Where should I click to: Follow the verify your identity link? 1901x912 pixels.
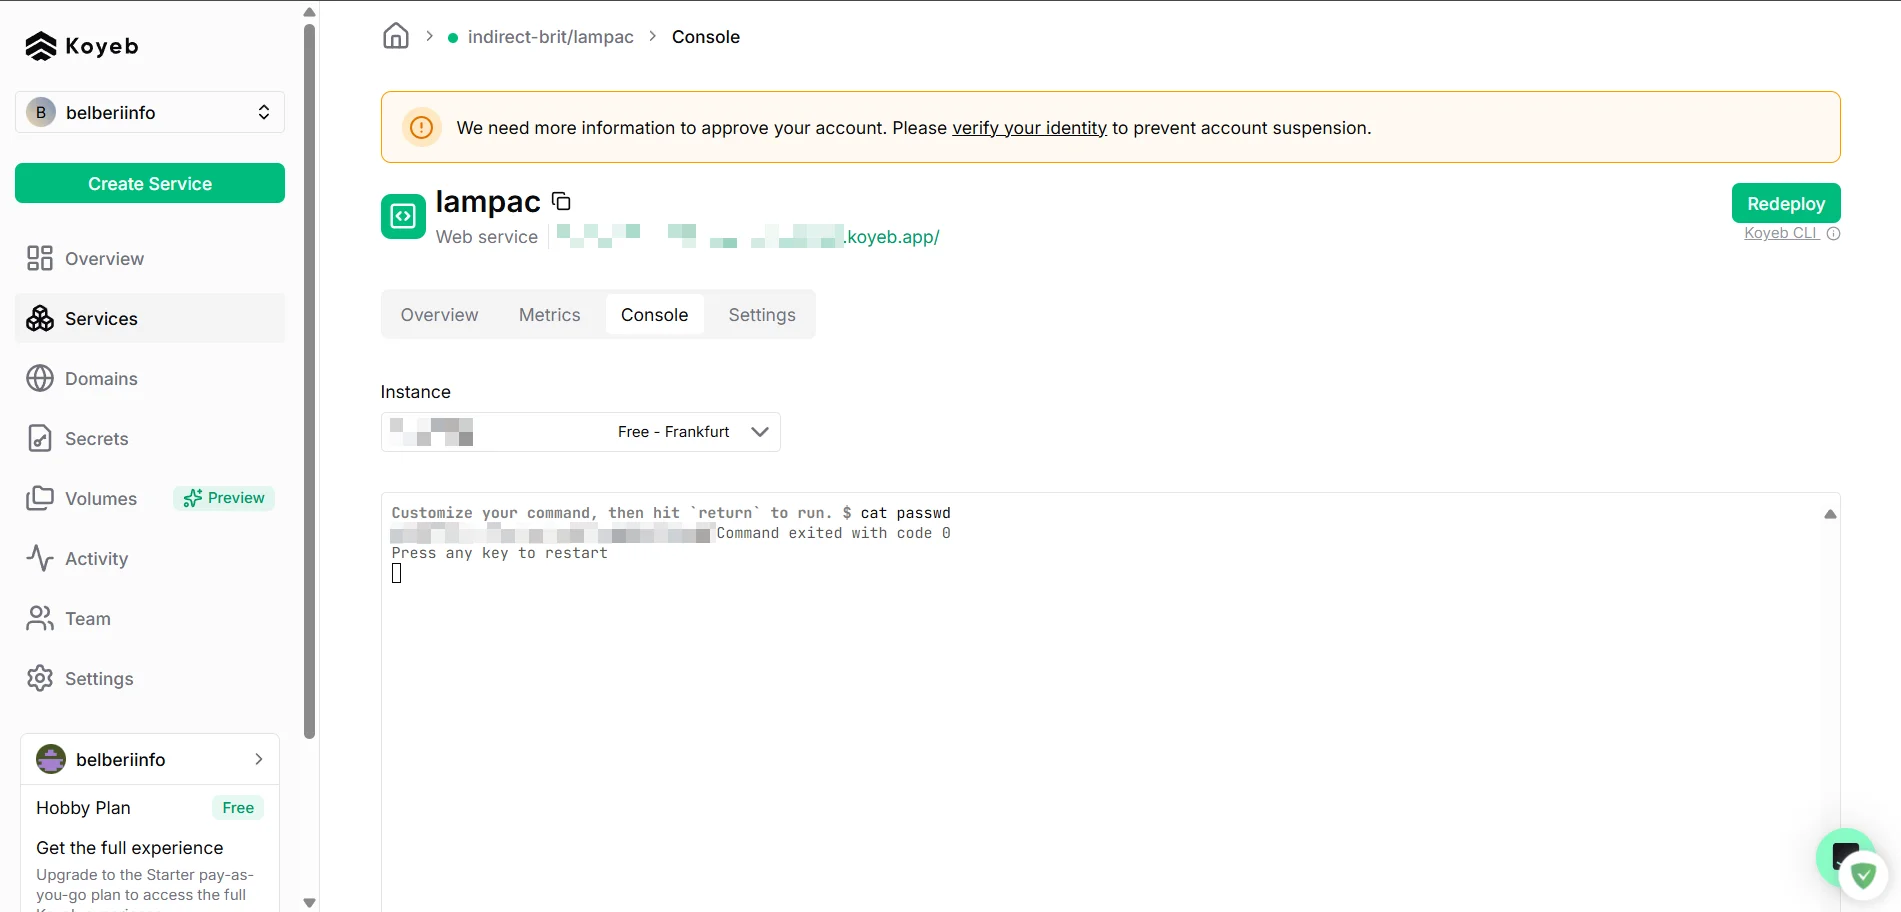pos(1029,128)
